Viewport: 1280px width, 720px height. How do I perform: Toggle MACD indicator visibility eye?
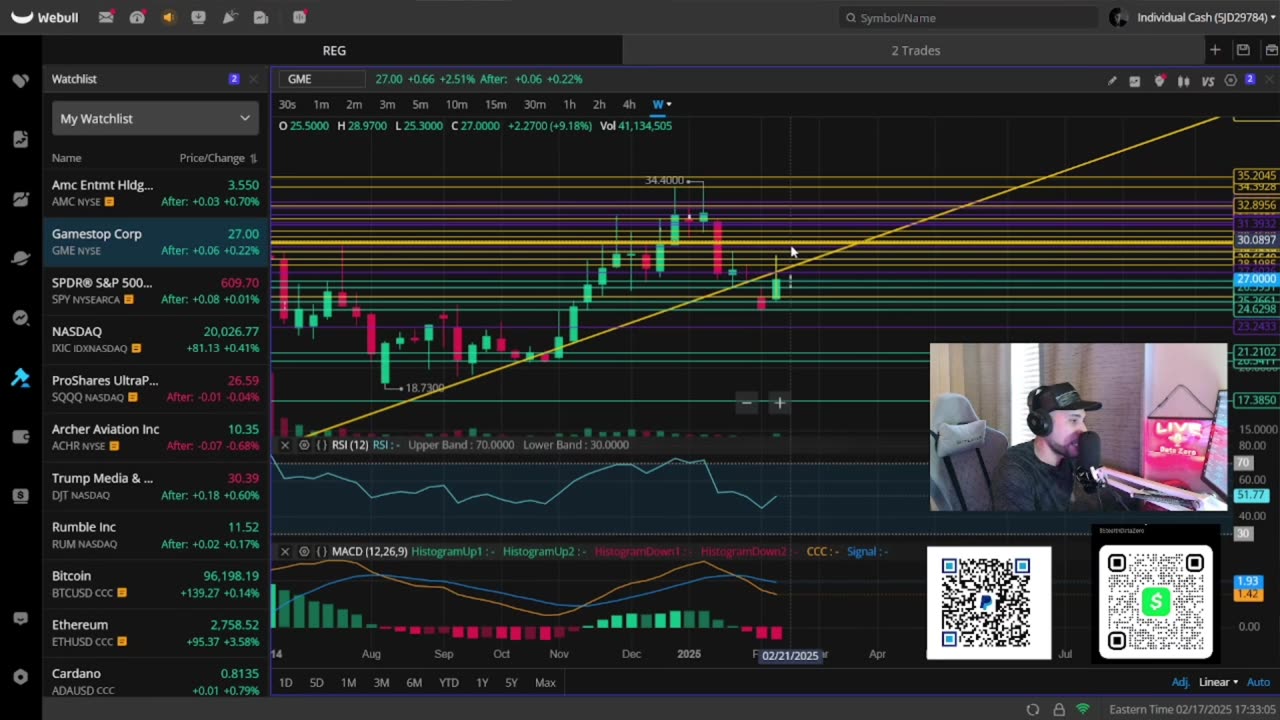tap(304, 552)
